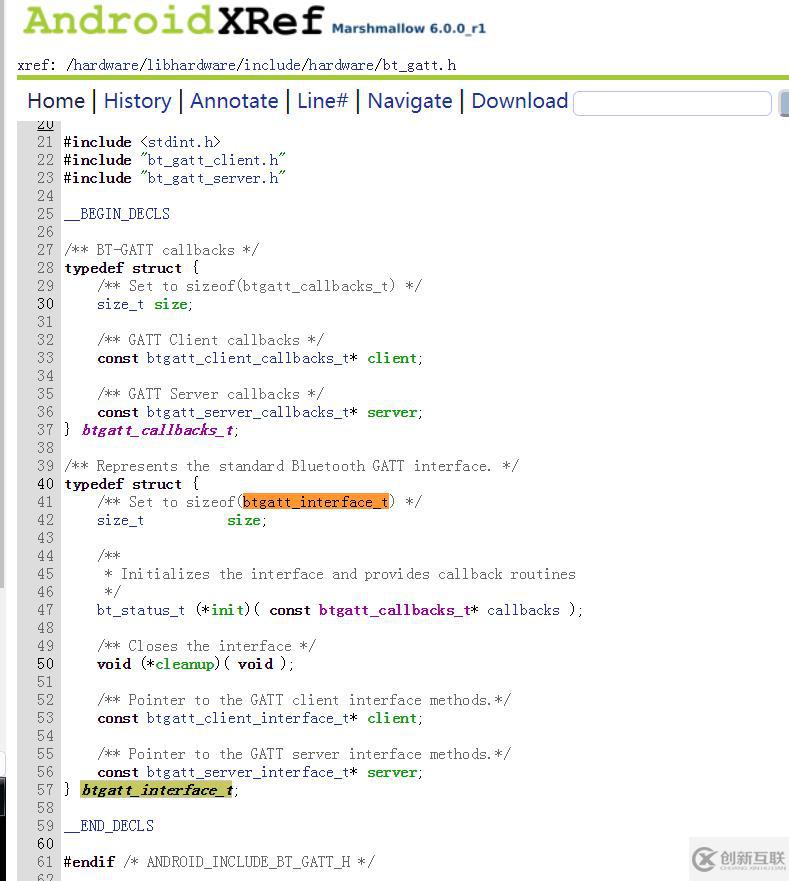Click line number 40
This screenshot has height=881, width=789.
point(46,484)
